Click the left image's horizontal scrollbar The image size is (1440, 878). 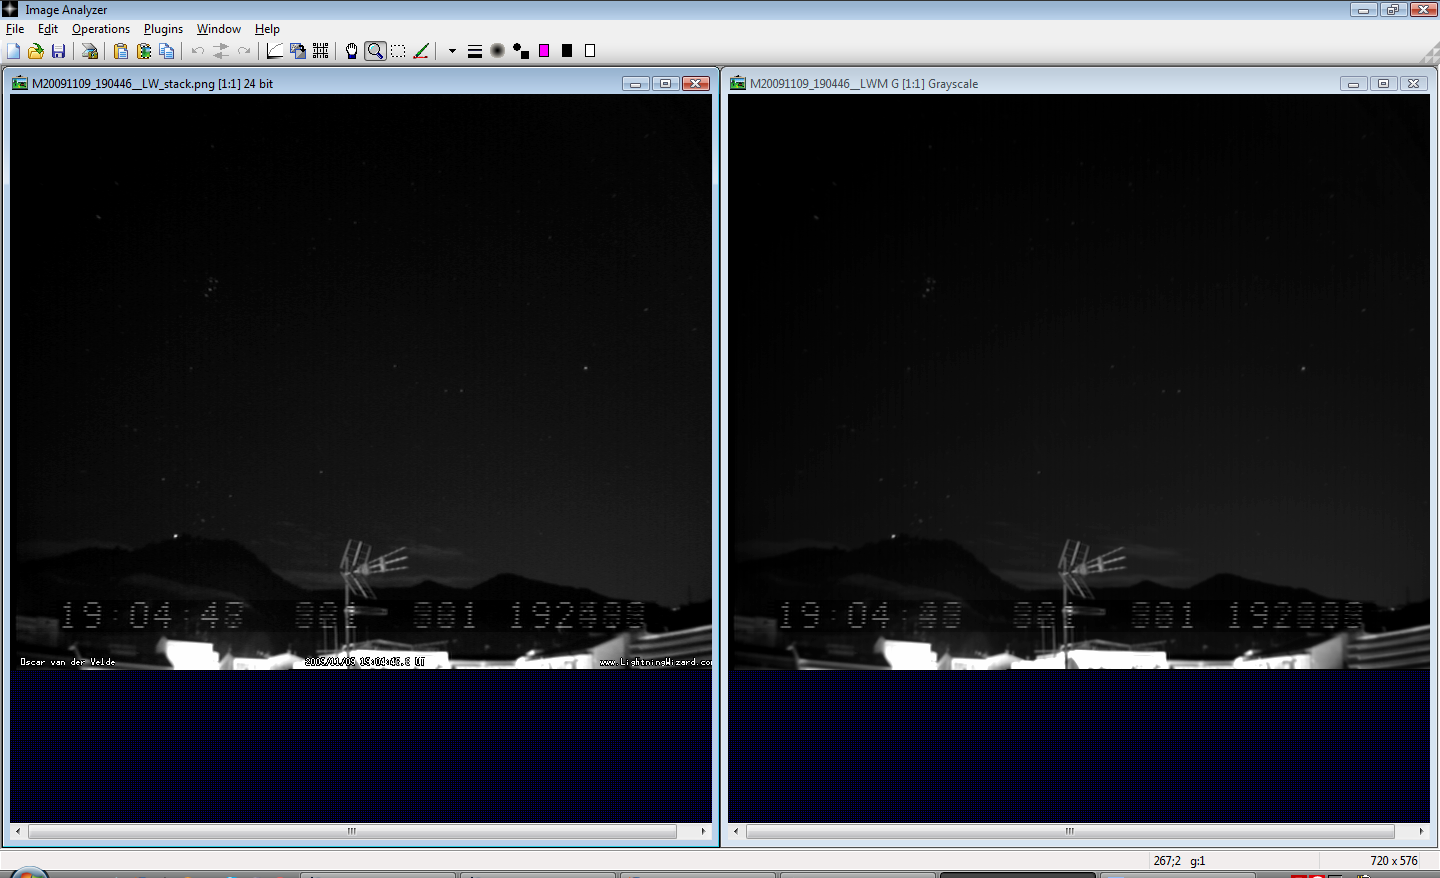pos(352,831)
